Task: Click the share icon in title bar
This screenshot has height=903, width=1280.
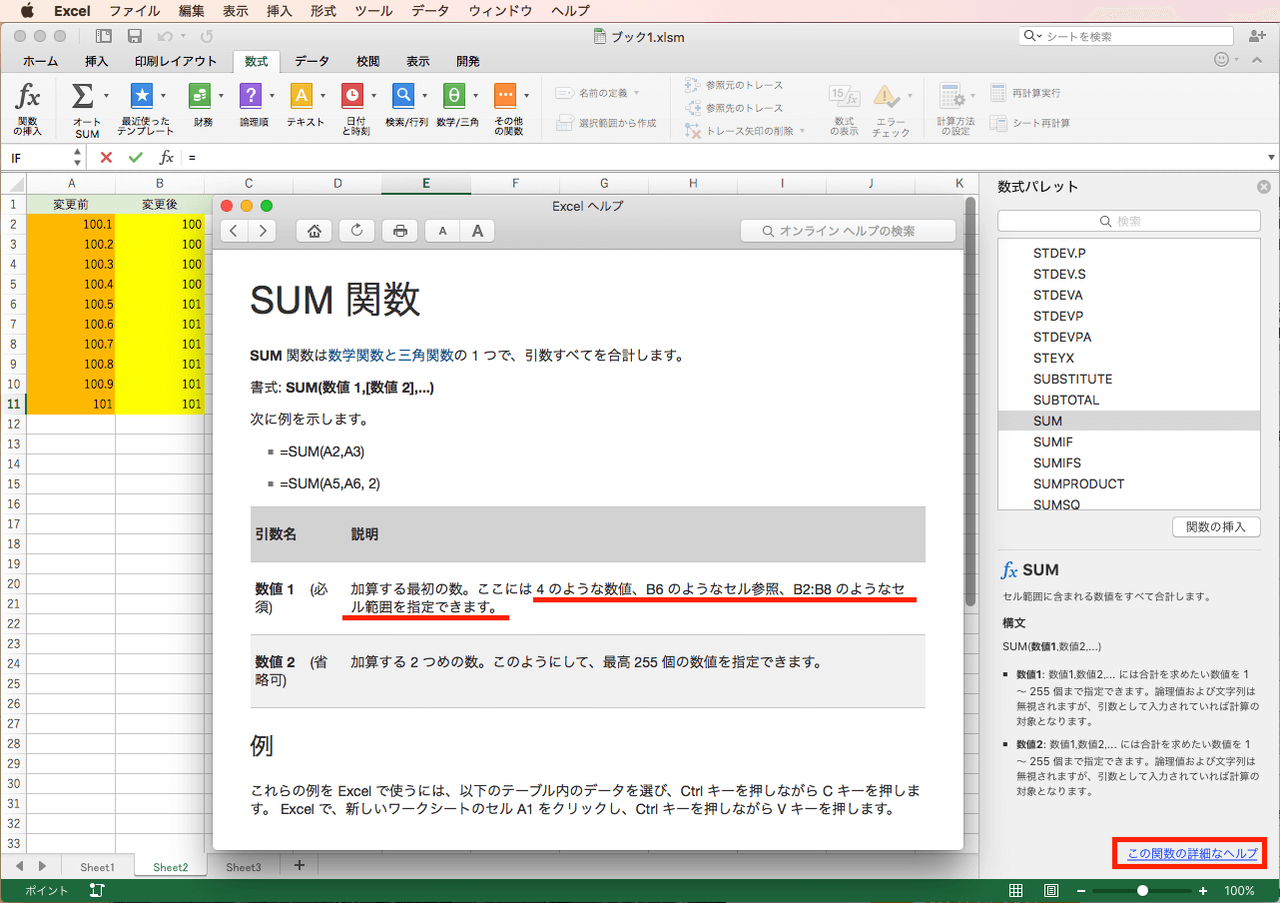Action: click(1256, 36)
